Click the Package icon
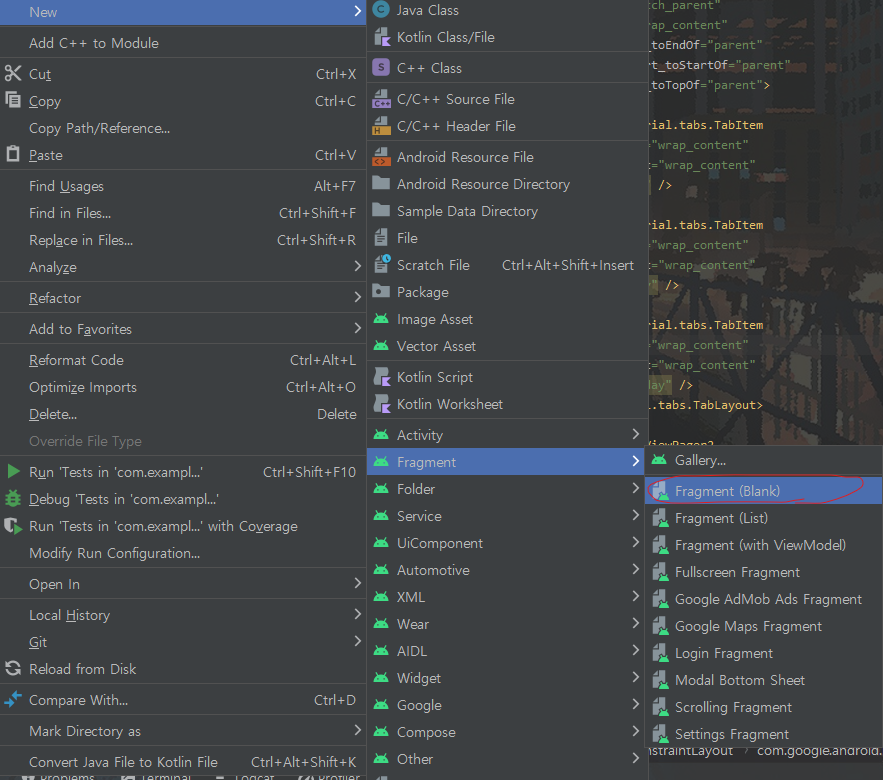 tap(381, 291)
